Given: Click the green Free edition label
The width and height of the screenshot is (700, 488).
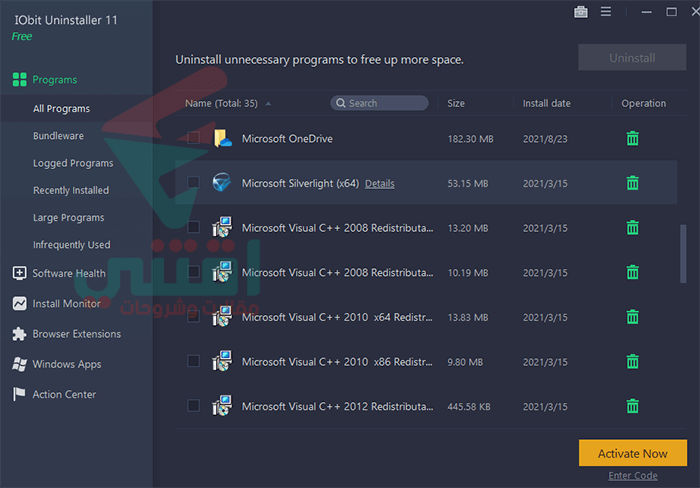Looking at the screenshot, I should tap(22, 37).
